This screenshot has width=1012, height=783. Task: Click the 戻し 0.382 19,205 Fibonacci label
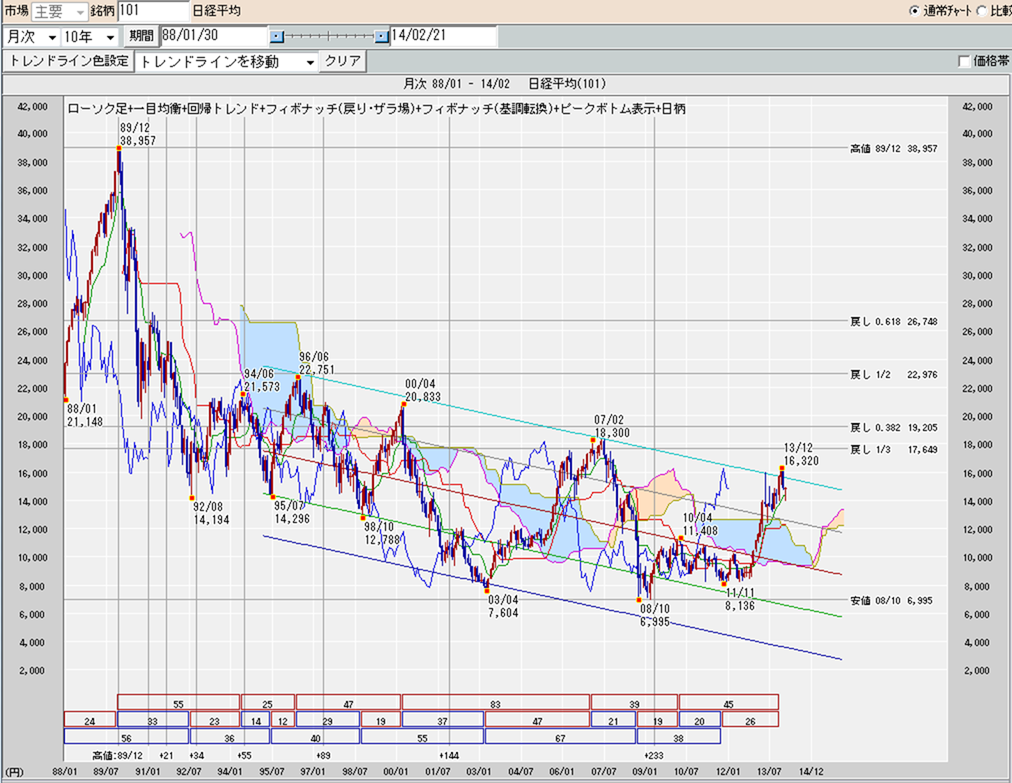(893, 427)
